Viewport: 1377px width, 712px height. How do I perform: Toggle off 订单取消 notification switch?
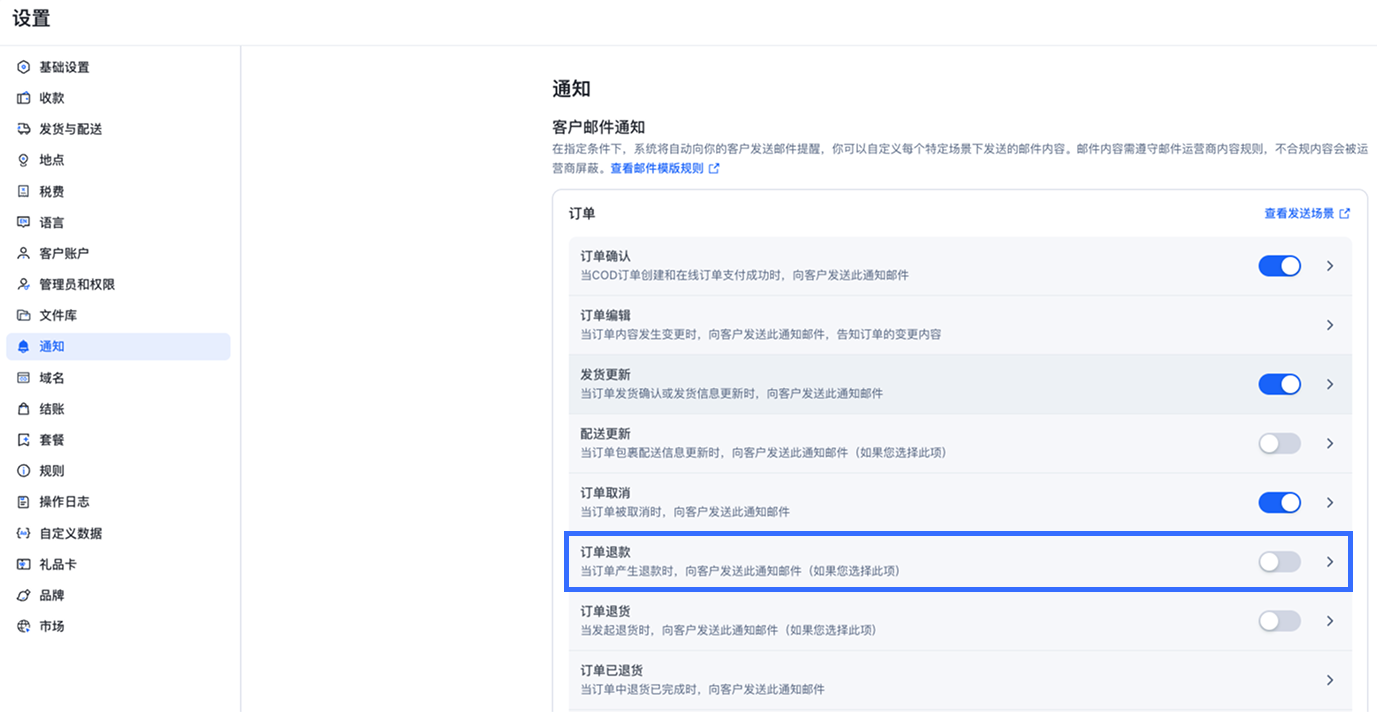click(1279, 502)
